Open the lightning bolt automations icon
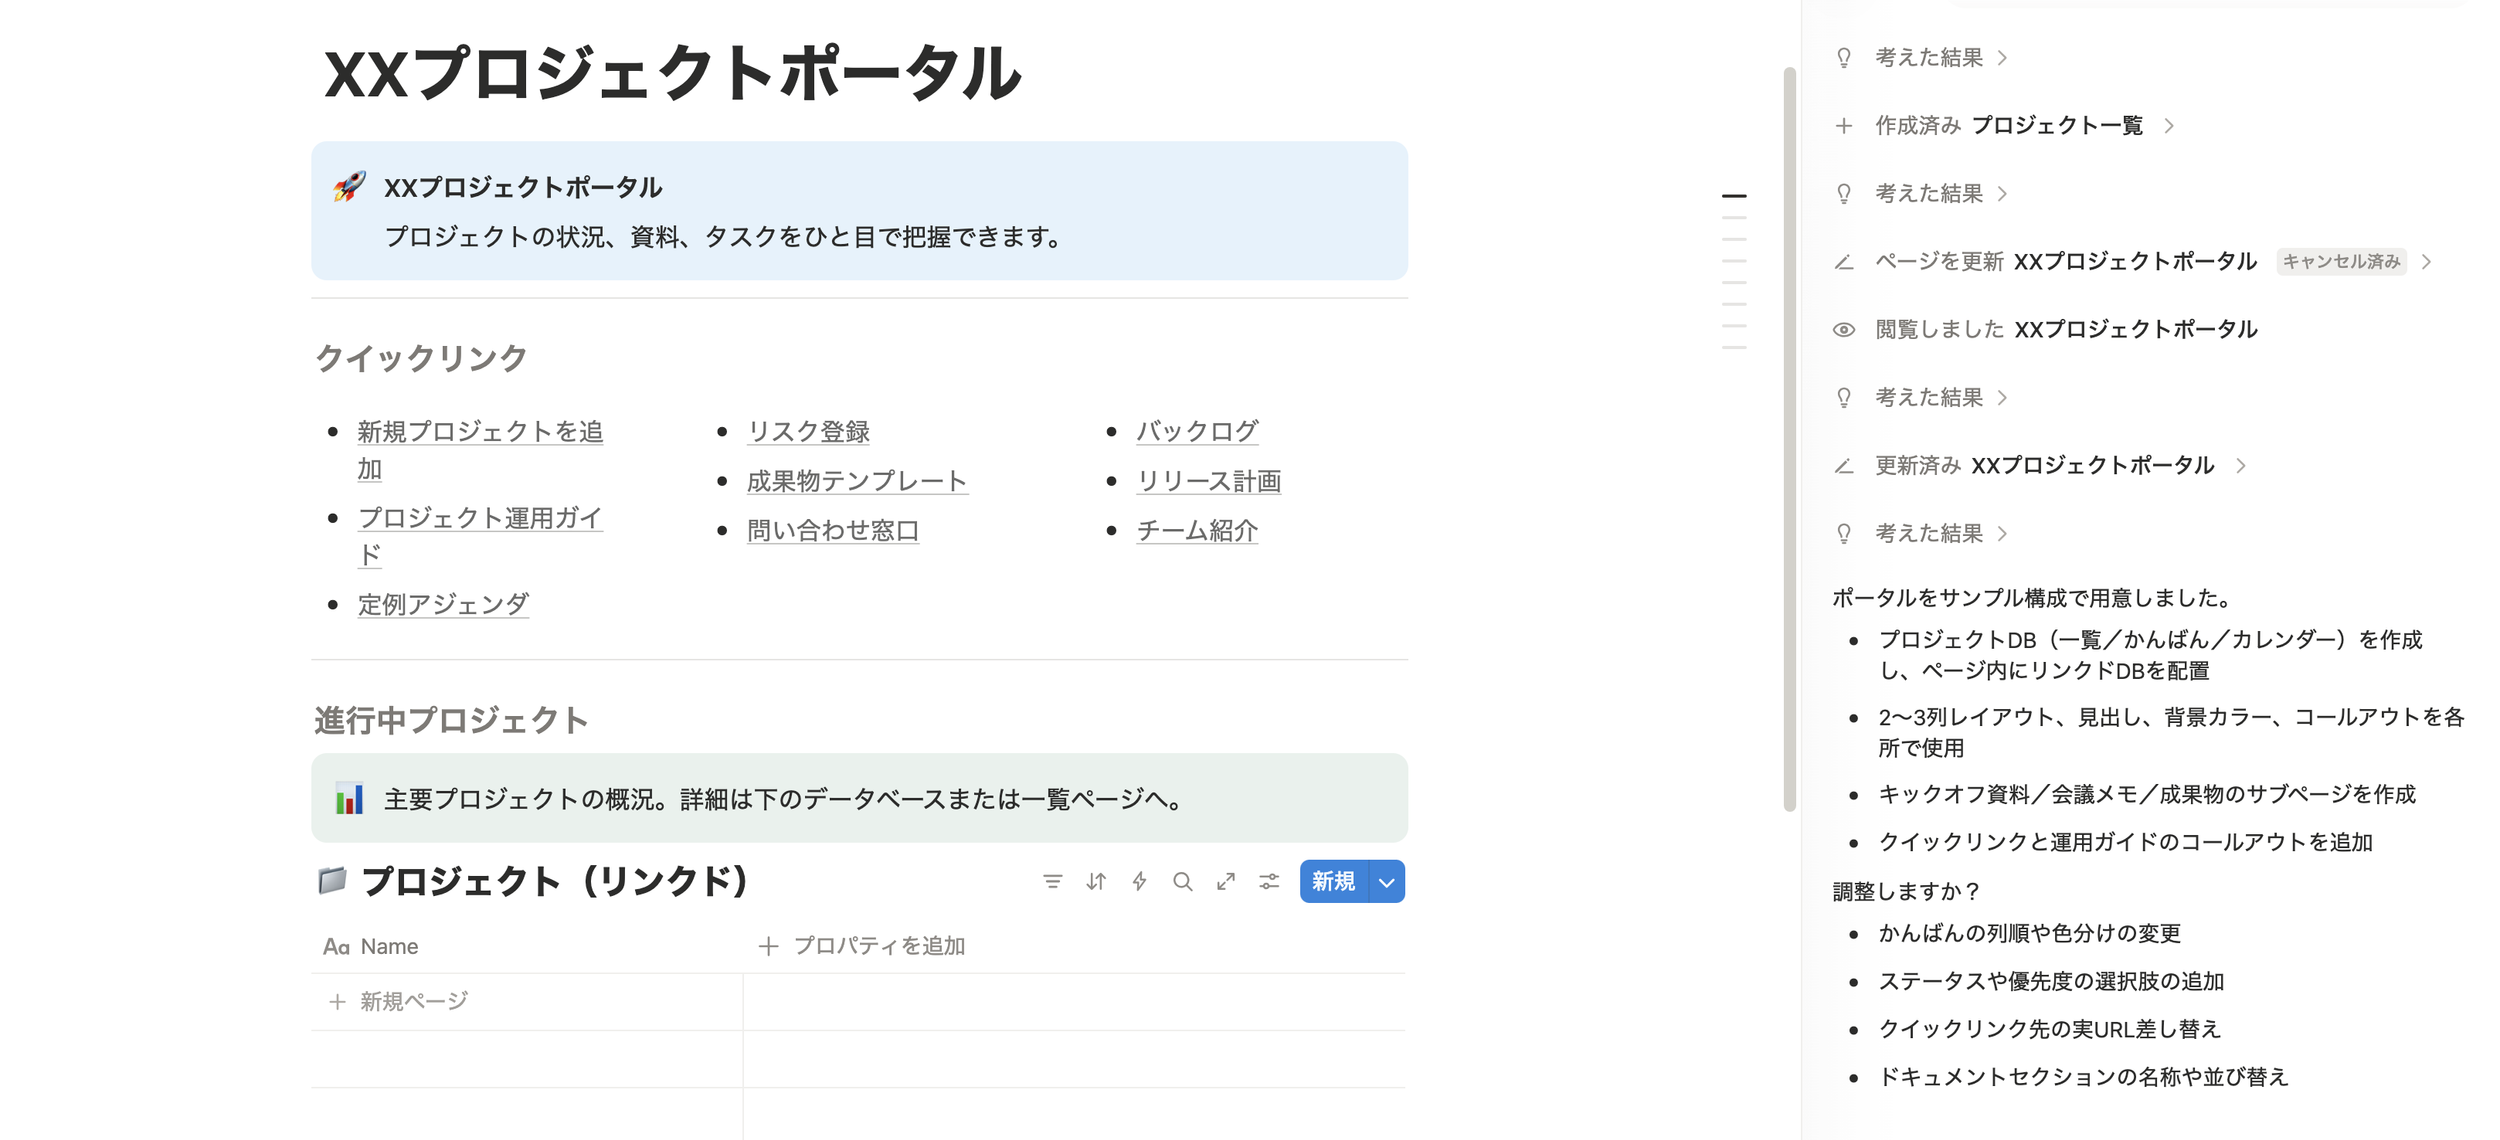 (x=1139, y=881)
